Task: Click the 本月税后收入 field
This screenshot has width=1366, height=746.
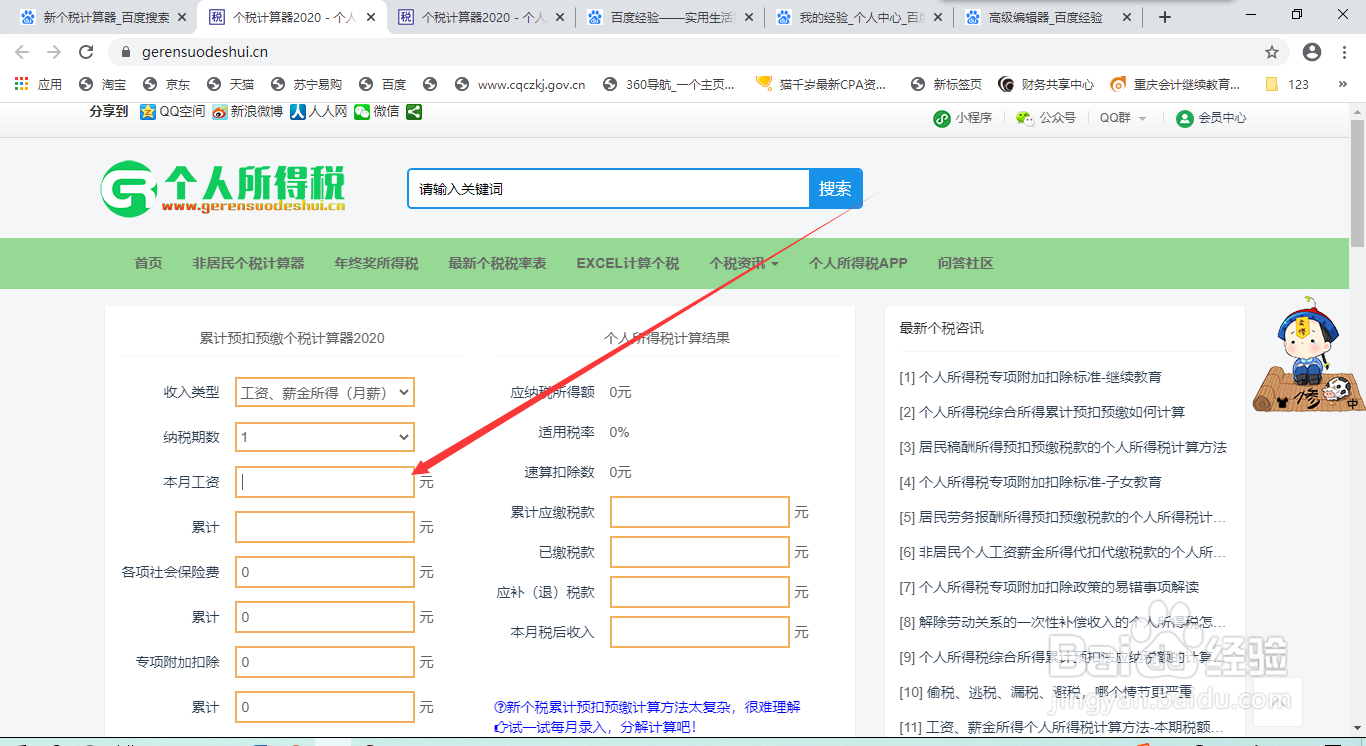Action: point(700,632)
